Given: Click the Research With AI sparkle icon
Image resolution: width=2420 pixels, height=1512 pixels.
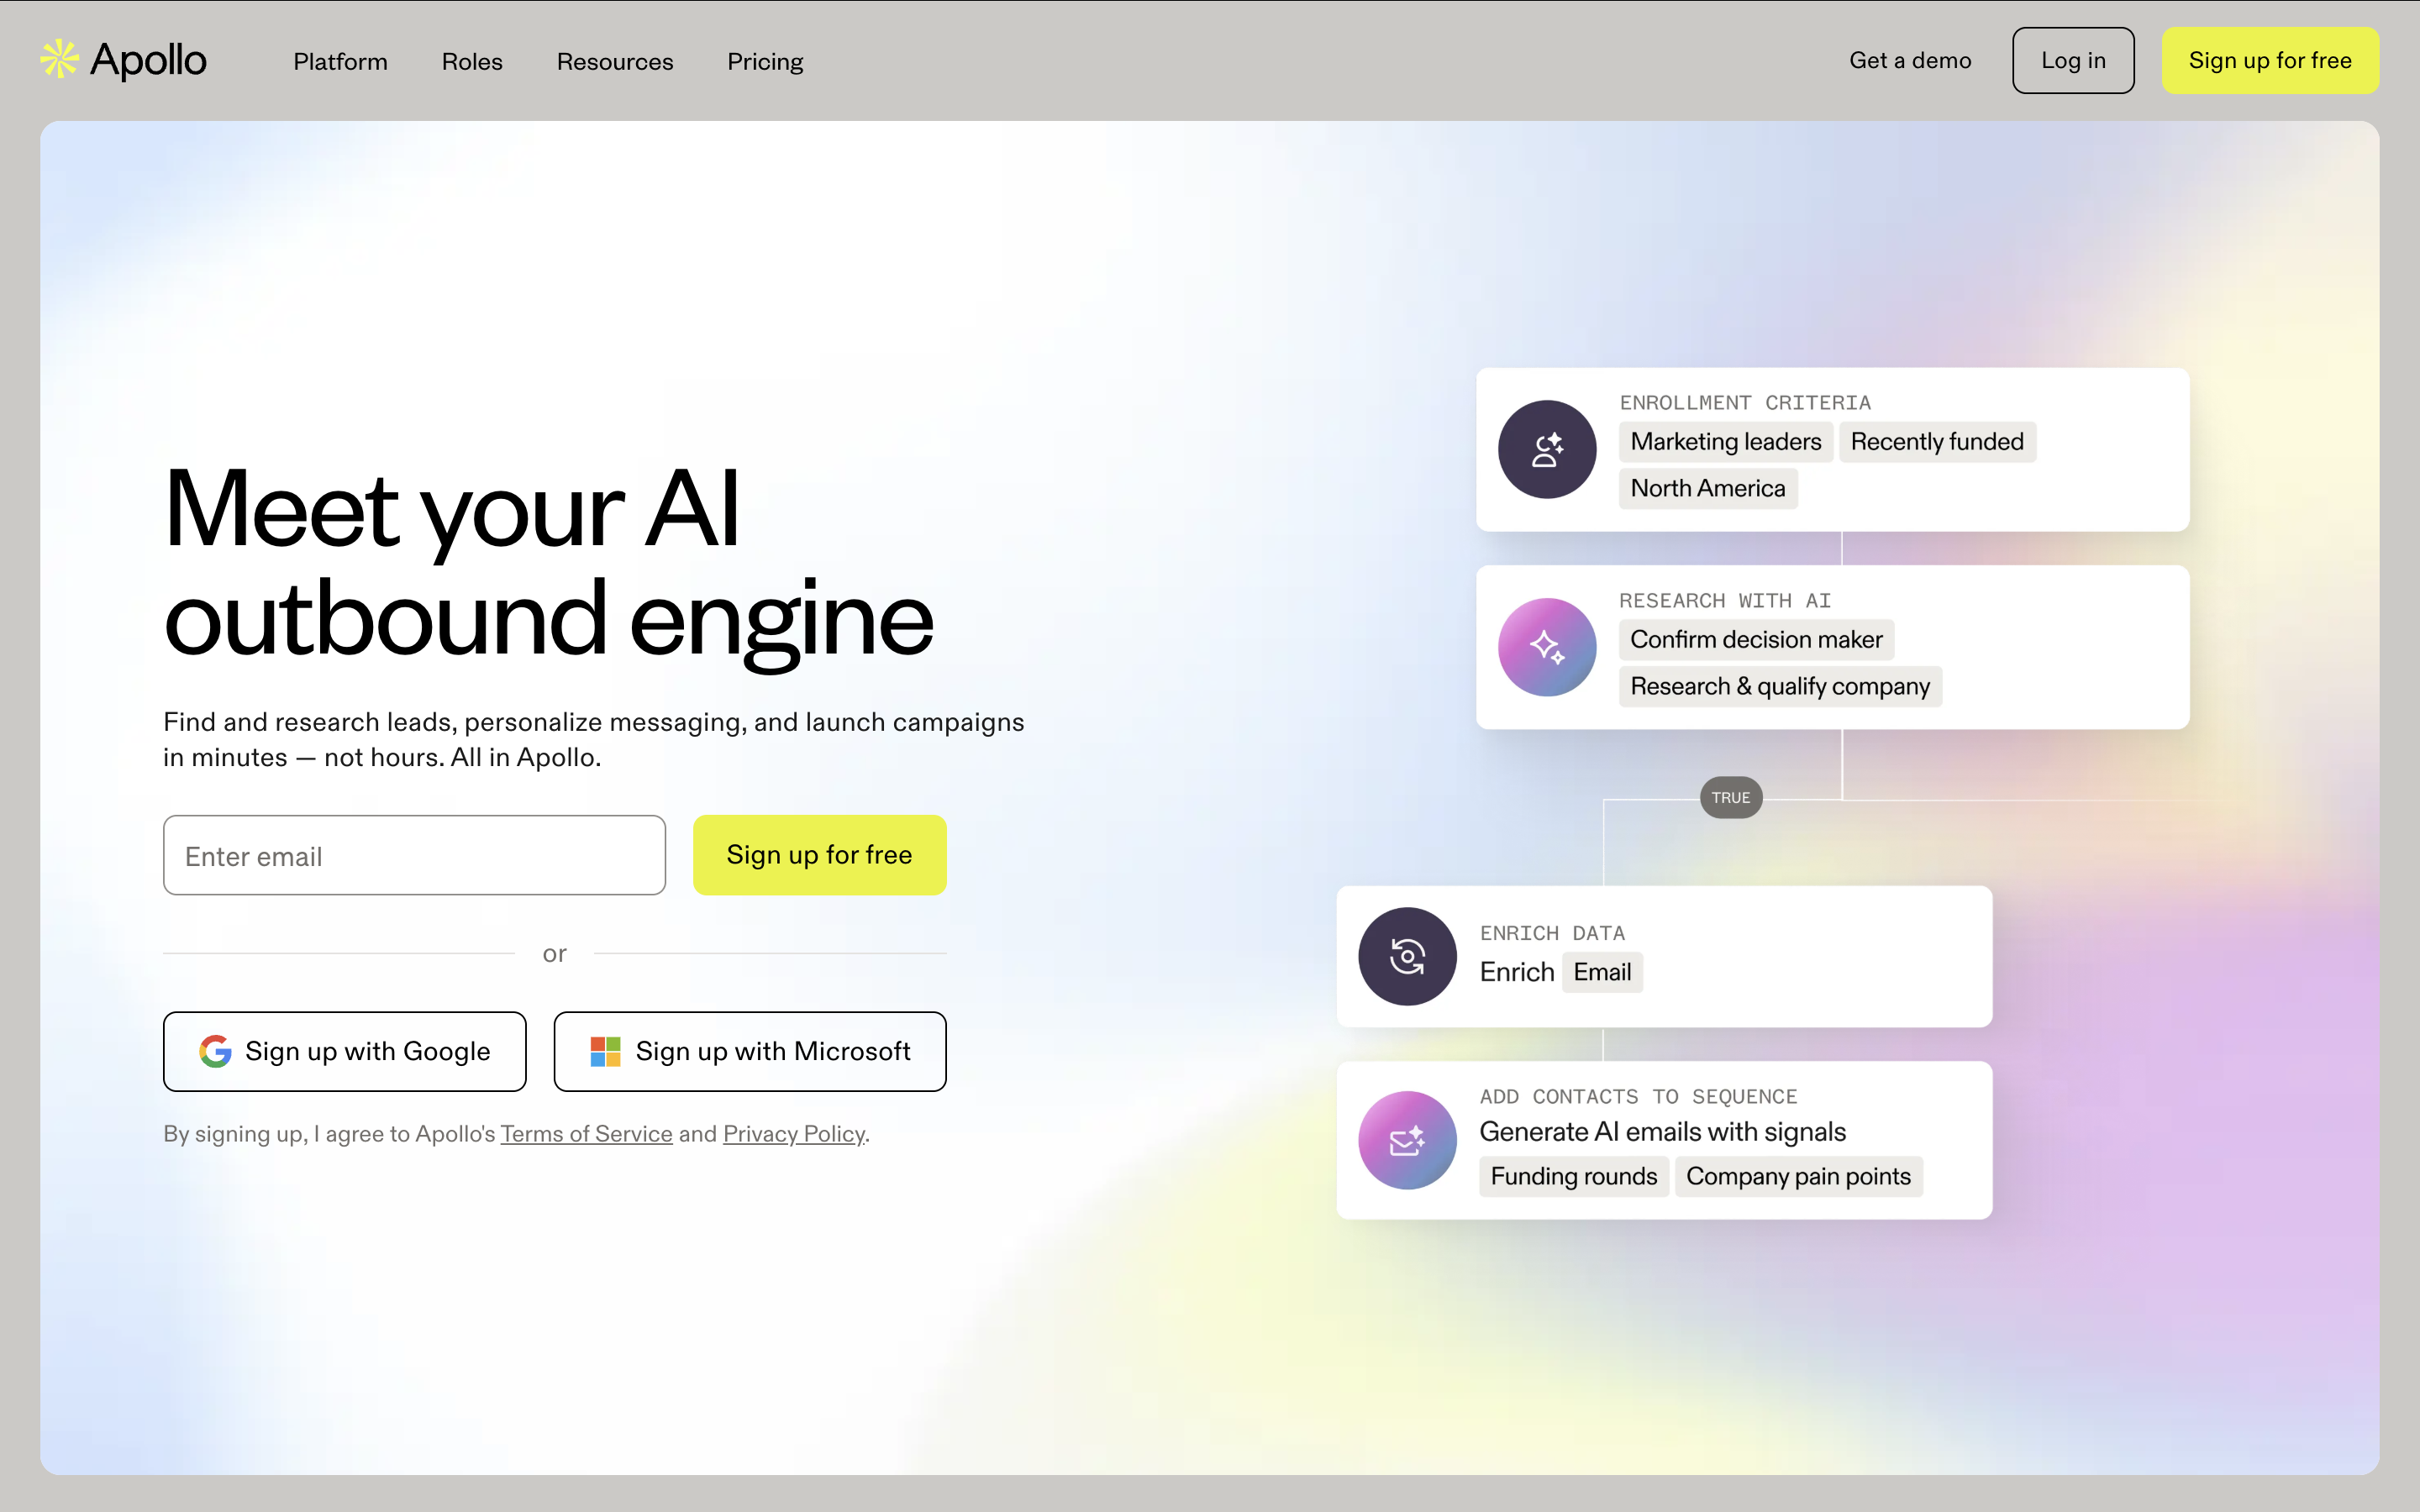Looking at the screenshot, I should point(1546,647).
